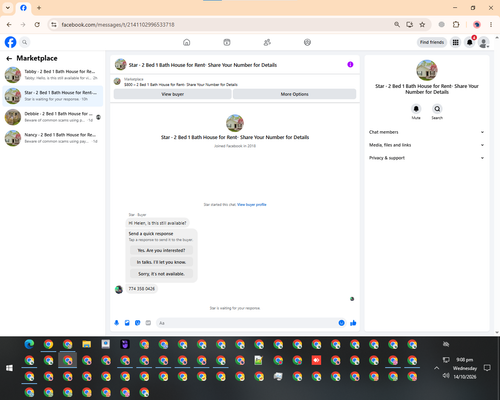The height and width of the screenshot is (400, 500).
Task: Click the More Options button
Action: click(x=294, y=94)
